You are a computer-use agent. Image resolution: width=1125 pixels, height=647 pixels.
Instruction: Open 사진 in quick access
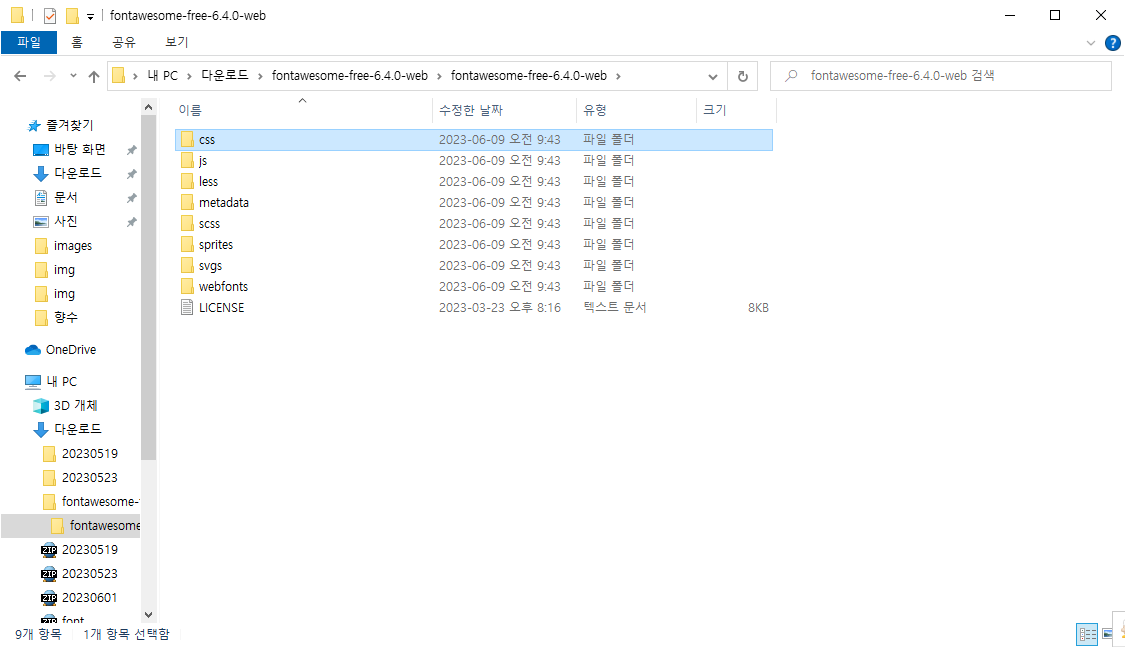65,222
